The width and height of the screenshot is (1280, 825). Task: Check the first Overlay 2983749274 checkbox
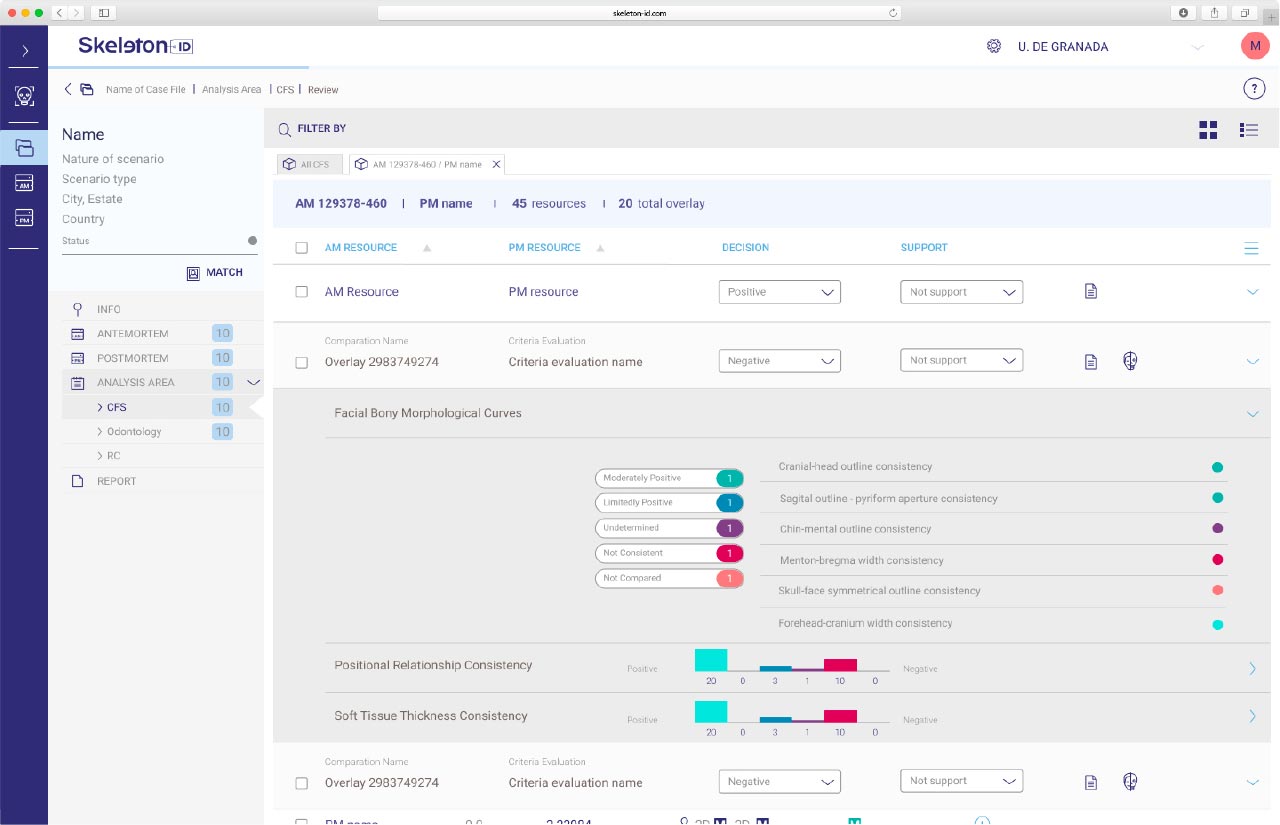302,362
